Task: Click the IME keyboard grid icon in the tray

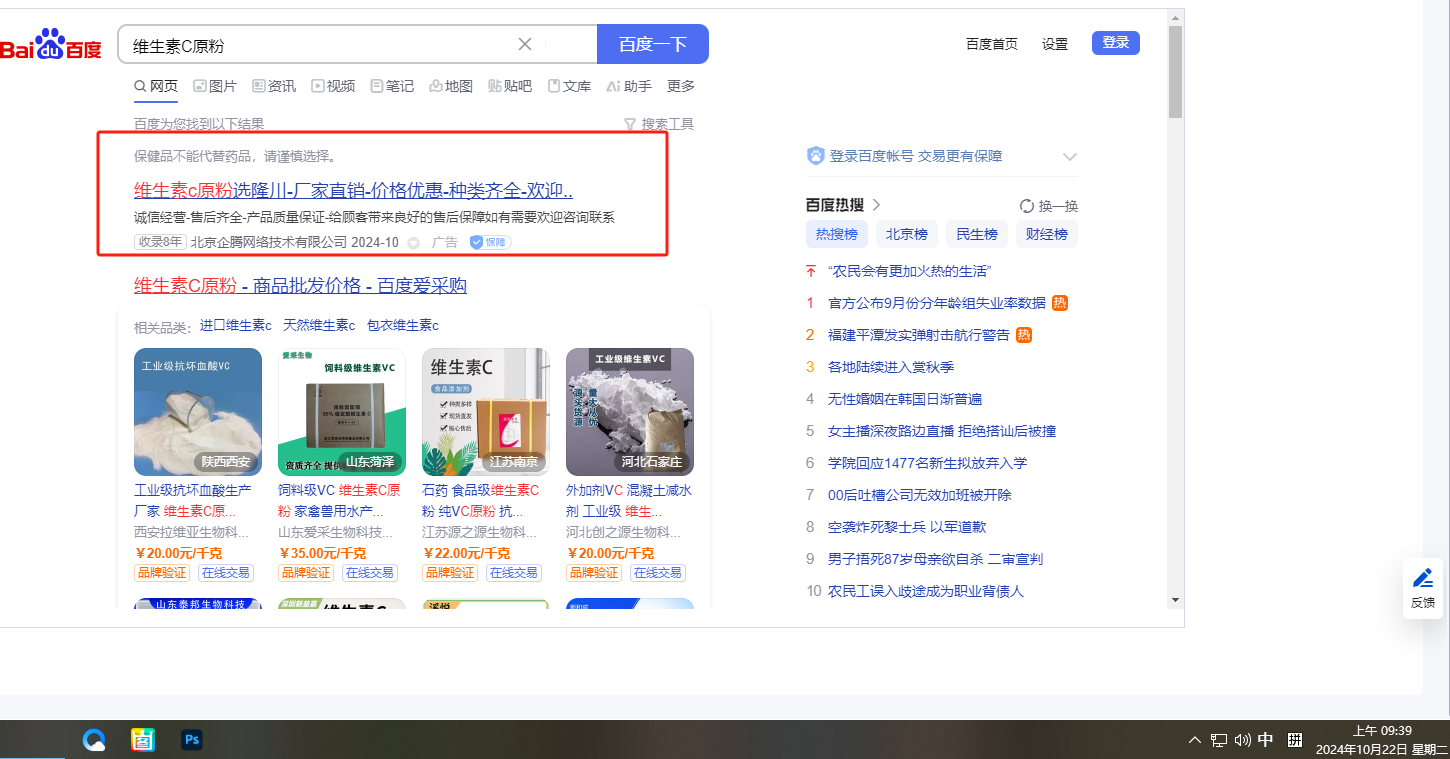Action: click(1295, 740)
